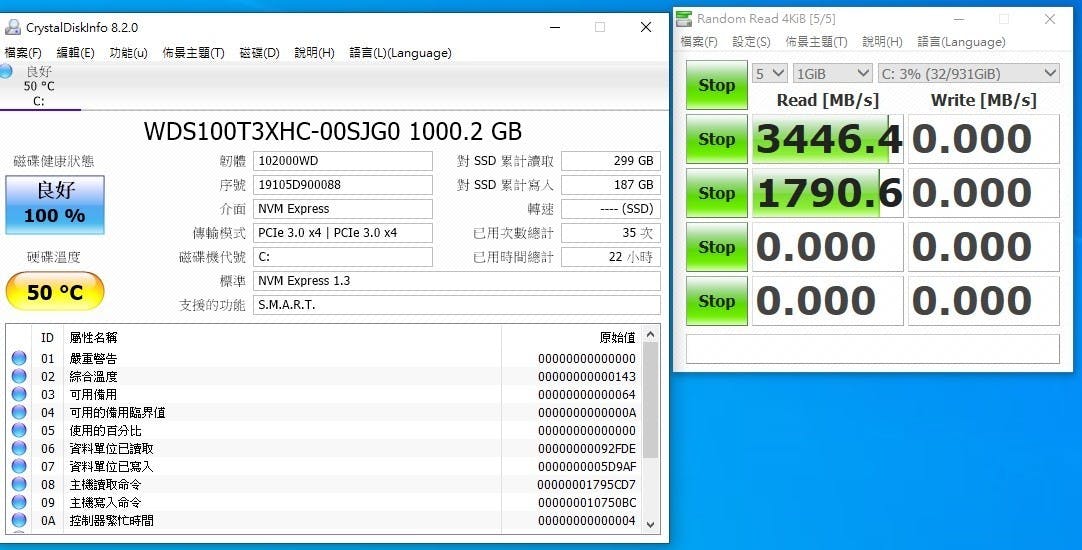Click drive model WDS100T3XHC-00SJG0 1000.2 GB title
This screenshot has height=550, width=1082.
click(x=333, y=131)
